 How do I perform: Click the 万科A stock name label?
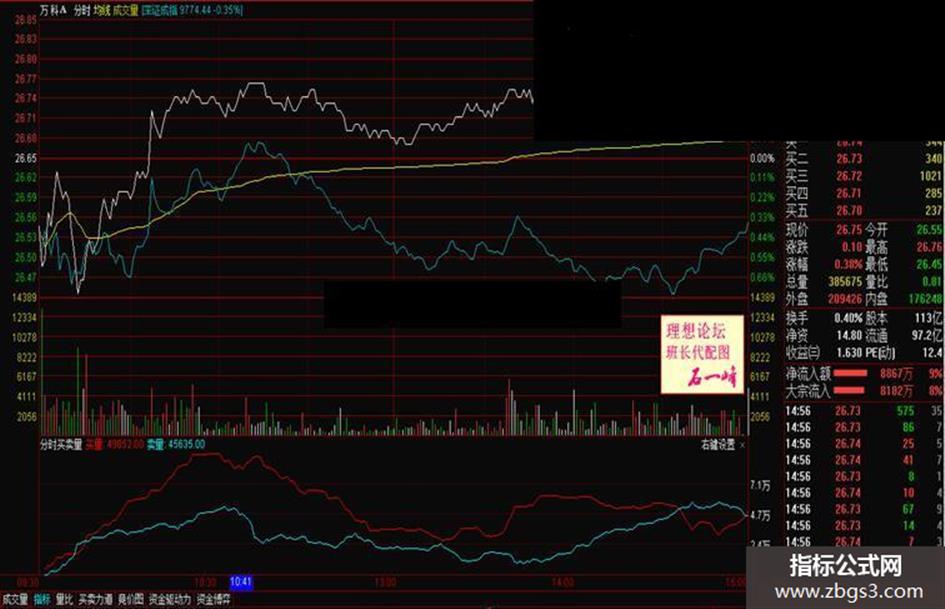(53, 10)
